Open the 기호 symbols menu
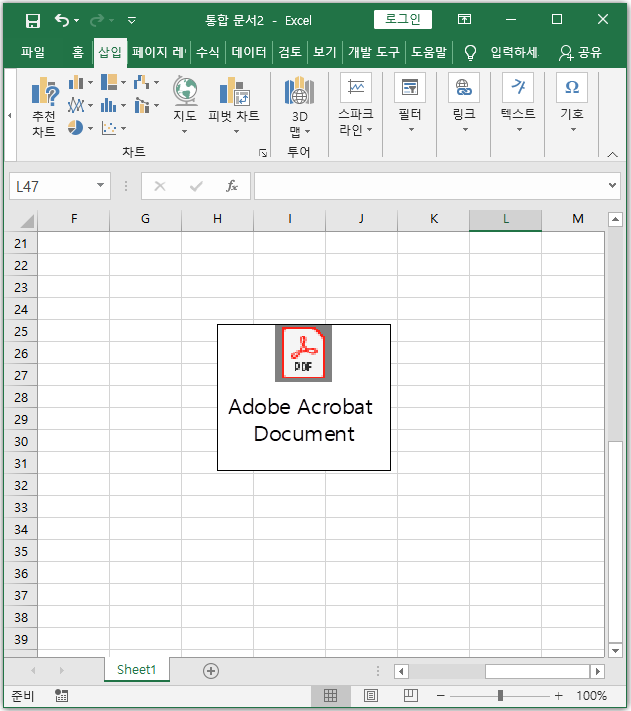Image resolution: width=631 pixels, height=711 pixels. pos(572,103)
